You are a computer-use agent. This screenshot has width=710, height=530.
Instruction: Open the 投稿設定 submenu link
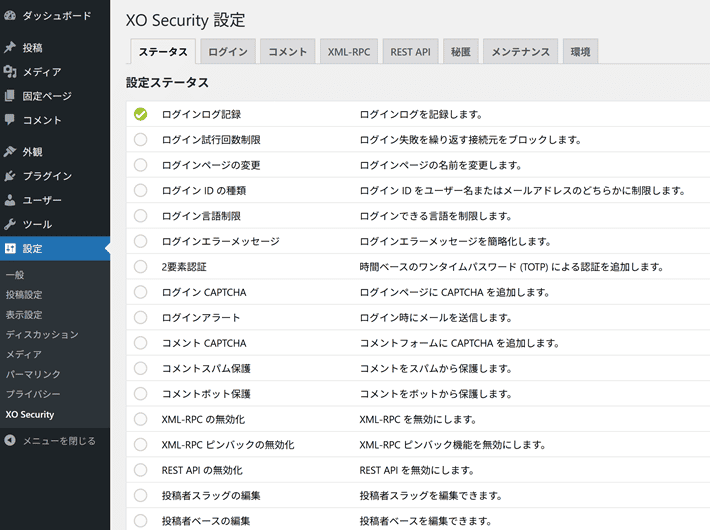(x=24, y=294)
